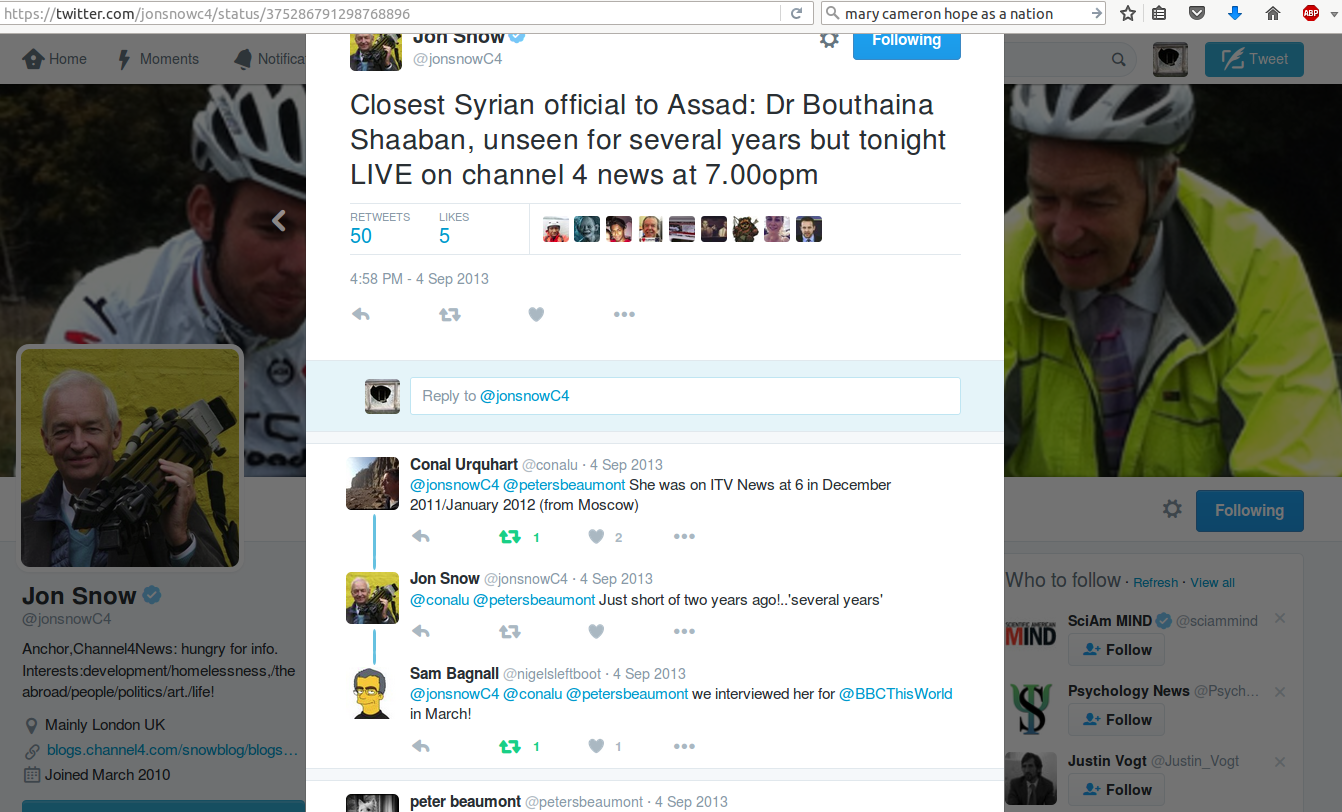Open more options on main tweet
The image size is (1342, 812).
point(624,314)
